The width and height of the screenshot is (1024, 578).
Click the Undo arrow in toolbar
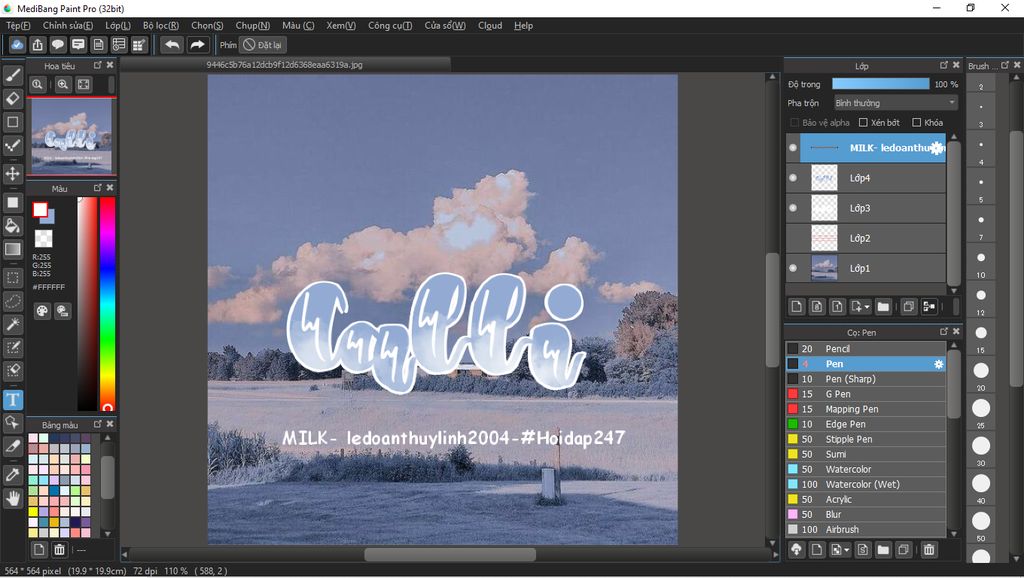172,45
